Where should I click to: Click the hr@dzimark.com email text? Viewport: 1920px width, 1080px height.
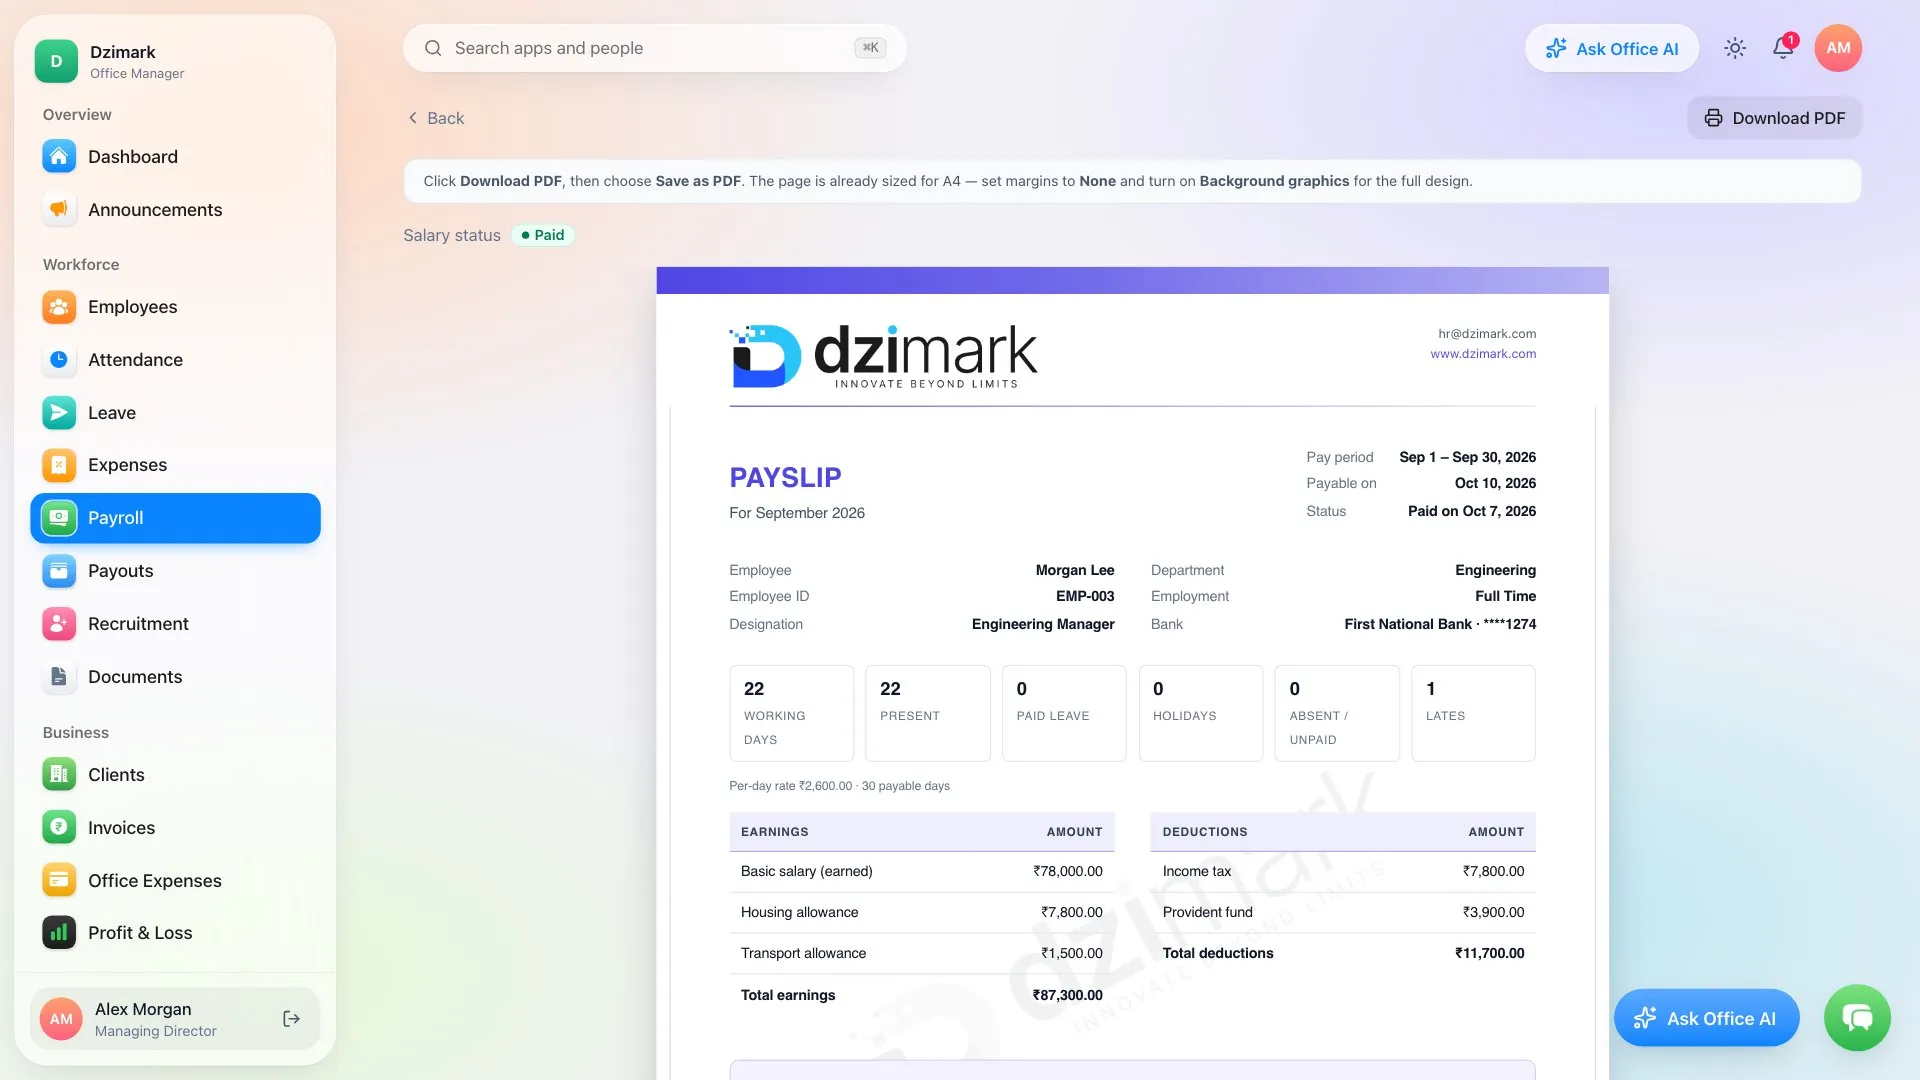[x=1487, y=334]
